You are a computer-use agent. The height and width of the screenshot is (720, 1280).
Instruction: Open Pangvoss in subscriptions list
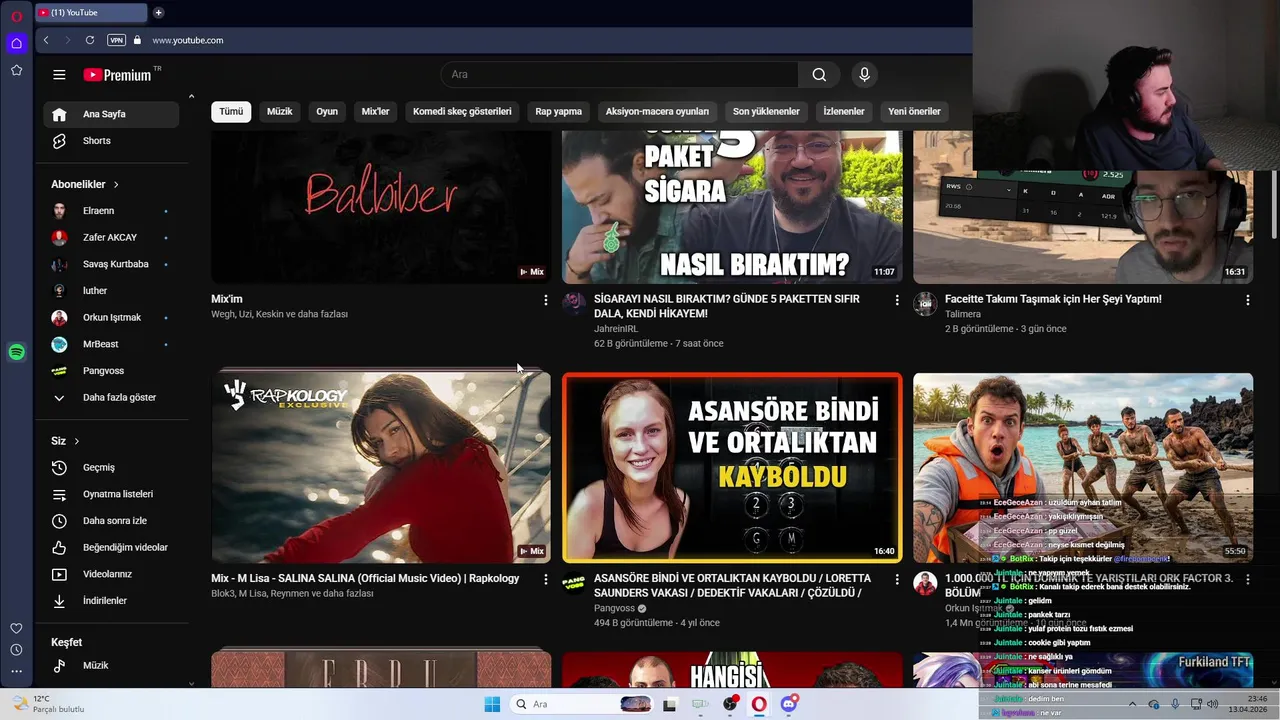pos(111,371)
